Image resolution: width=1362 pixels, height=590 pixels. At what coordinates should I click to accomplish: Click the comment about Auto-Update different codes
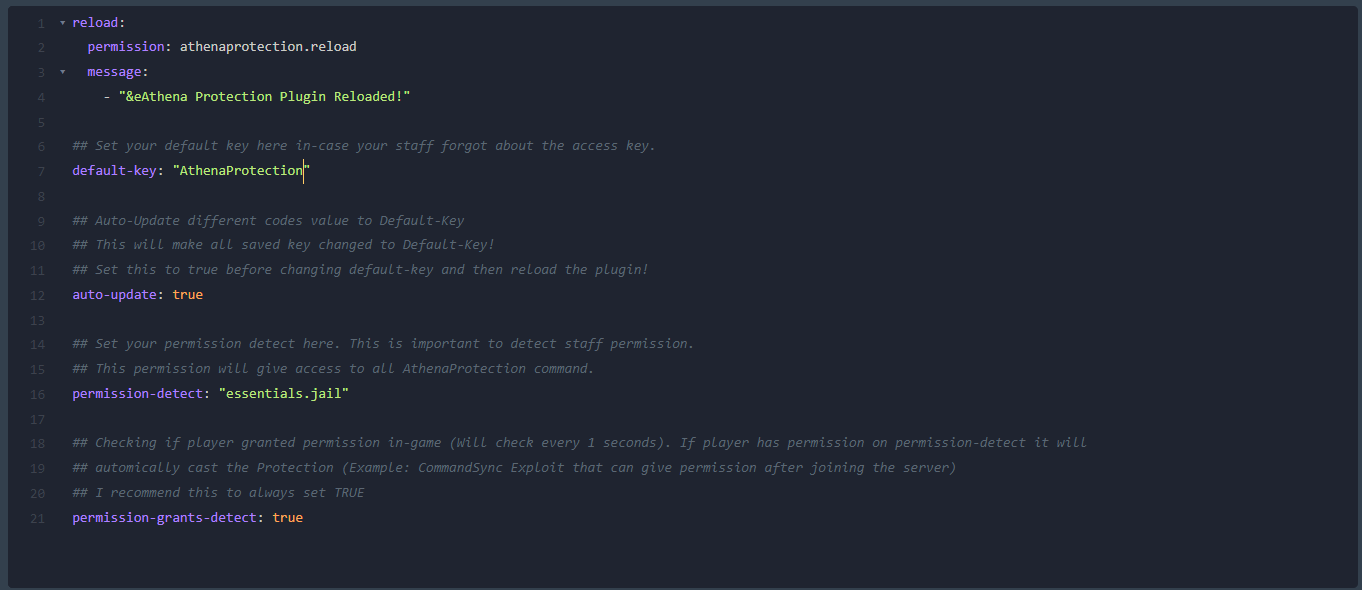(268, 221)
